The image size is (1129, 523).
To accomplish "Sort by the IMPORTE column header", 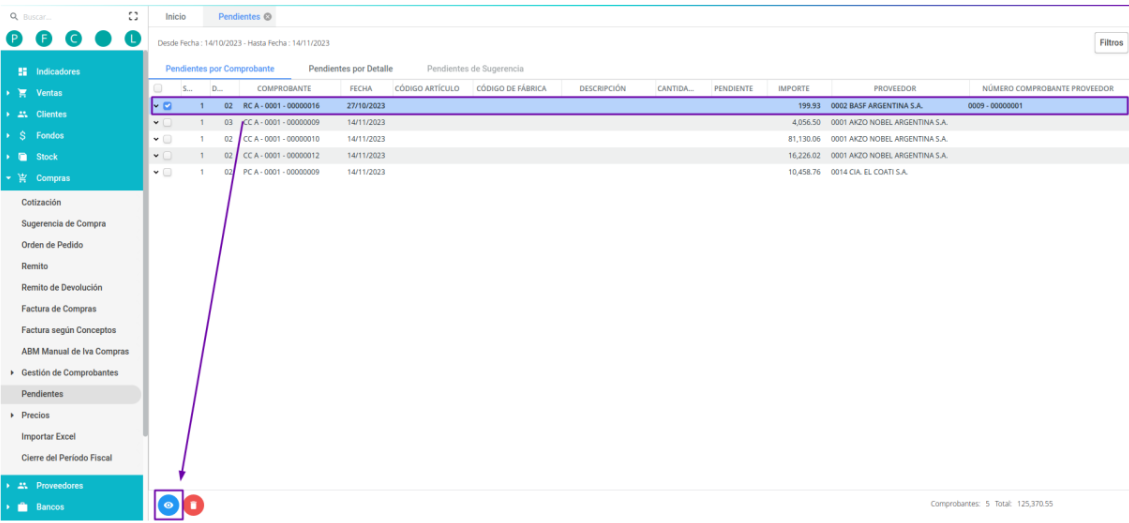I will tap(793, 89).
